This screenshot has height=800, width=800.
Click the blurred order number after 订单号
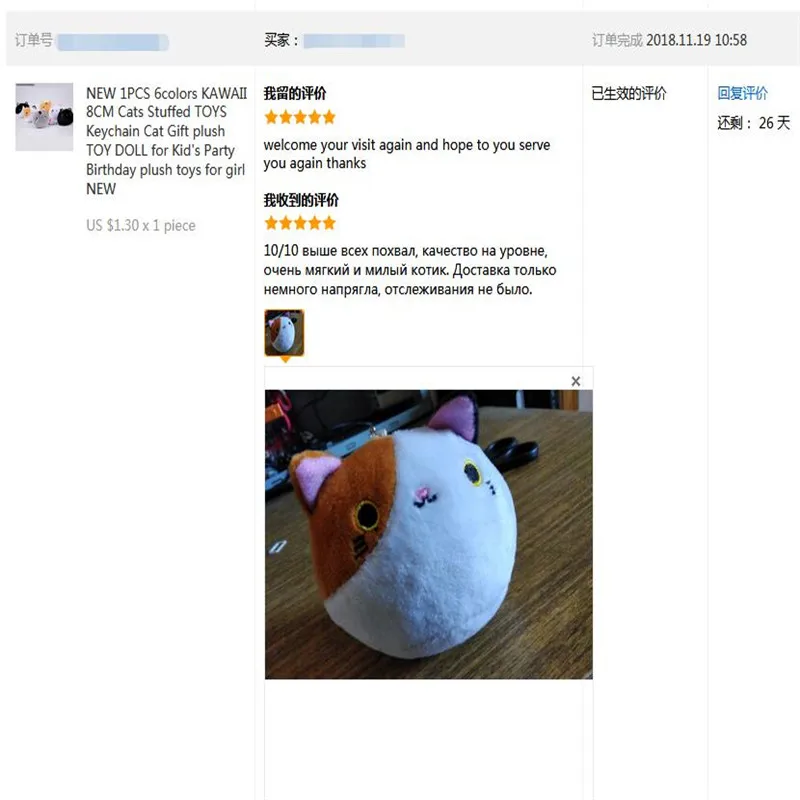tap(113, 42)
